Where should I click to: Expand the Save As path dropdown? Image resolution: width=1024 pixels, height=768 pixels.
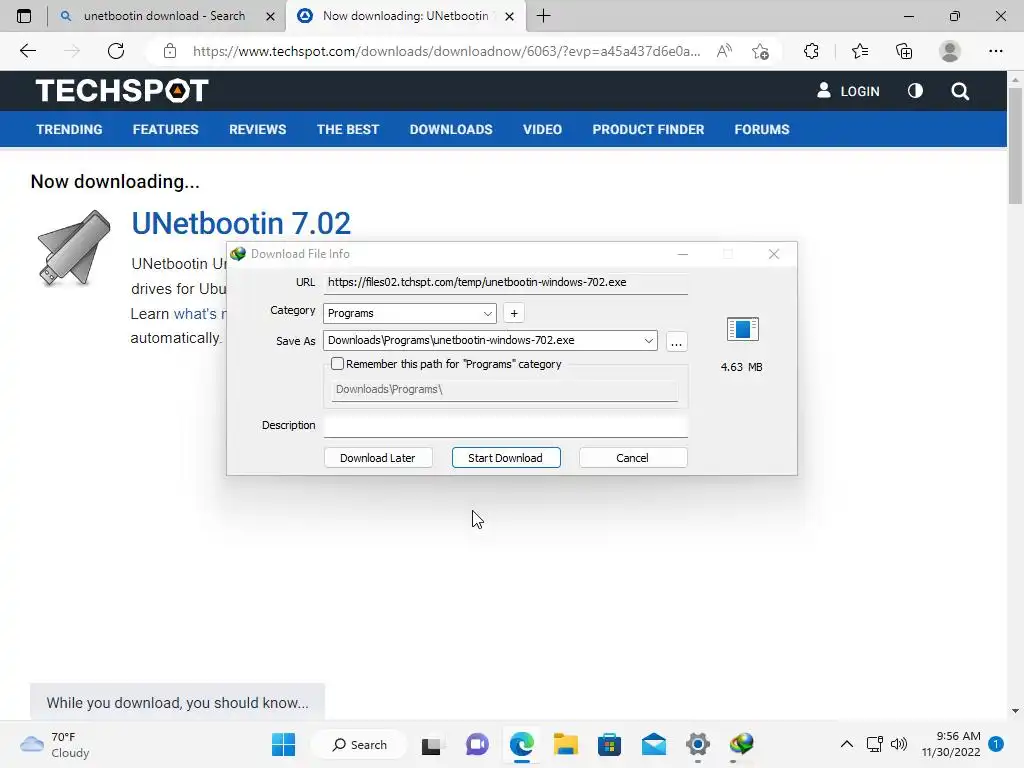648,340
